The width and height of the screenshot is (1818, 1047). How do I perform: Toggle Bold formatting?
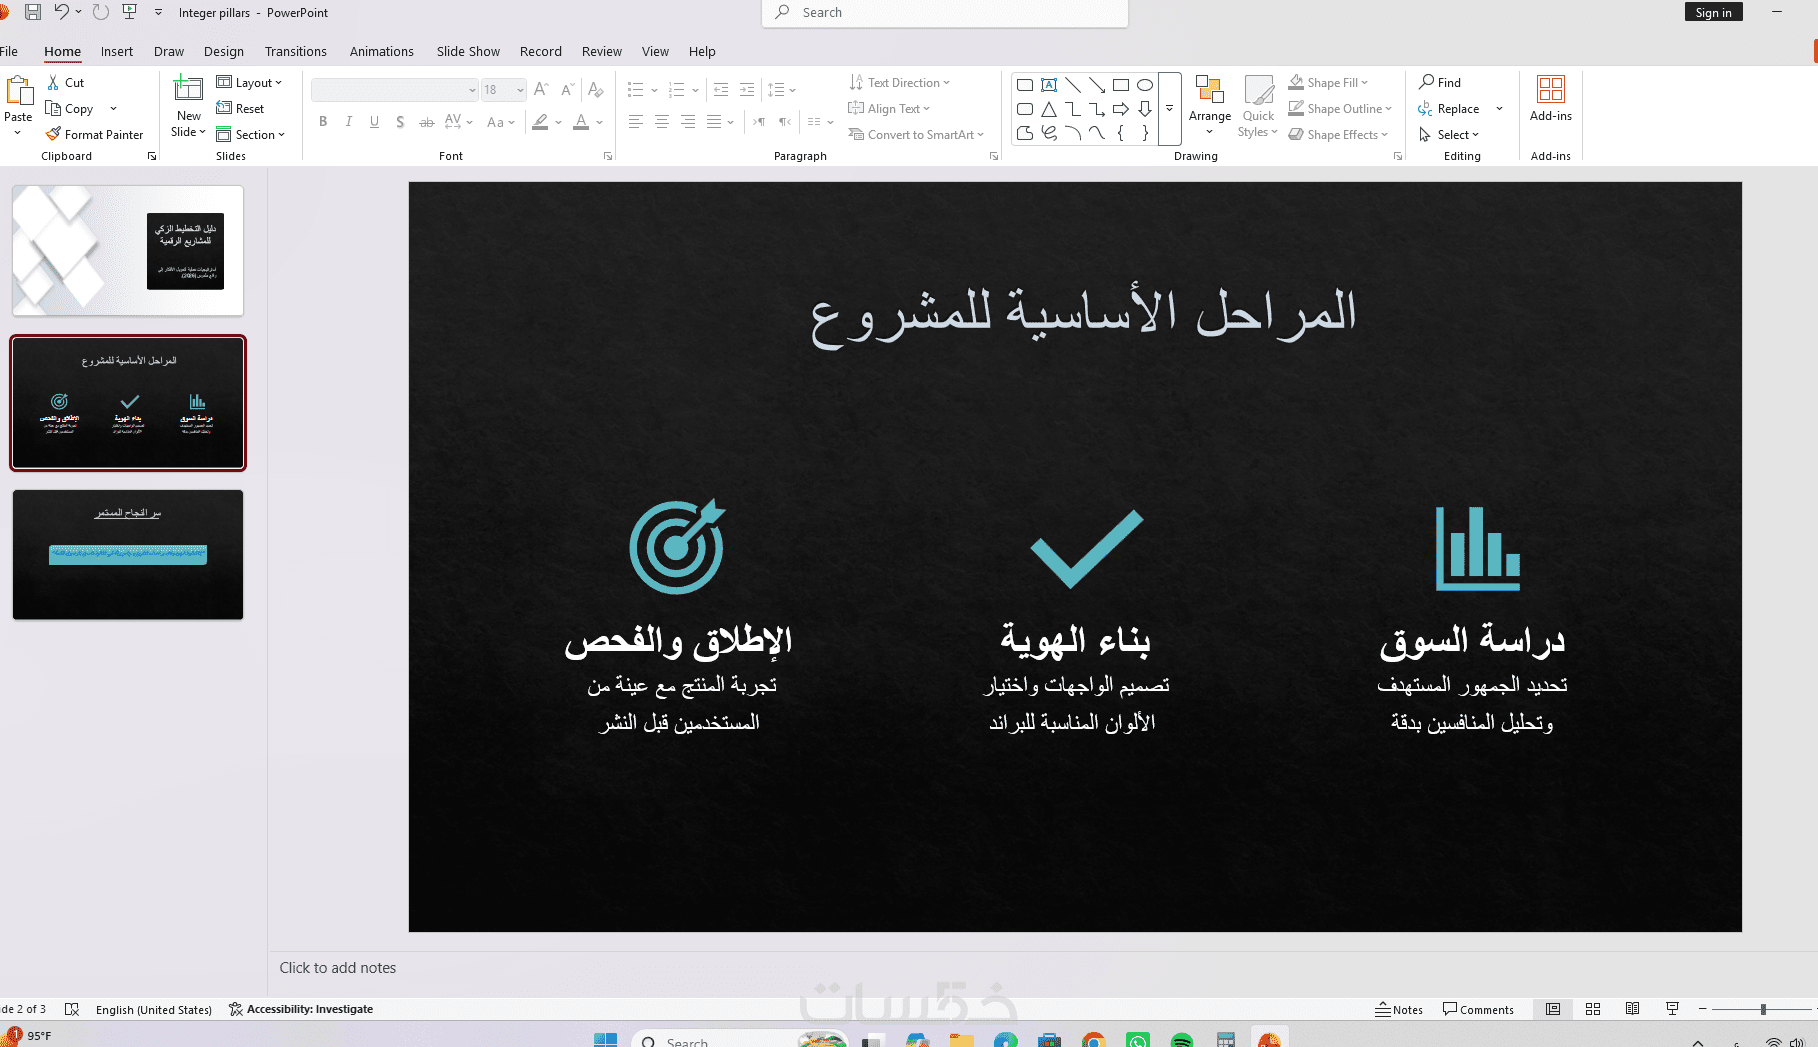(x=323, y=122)
